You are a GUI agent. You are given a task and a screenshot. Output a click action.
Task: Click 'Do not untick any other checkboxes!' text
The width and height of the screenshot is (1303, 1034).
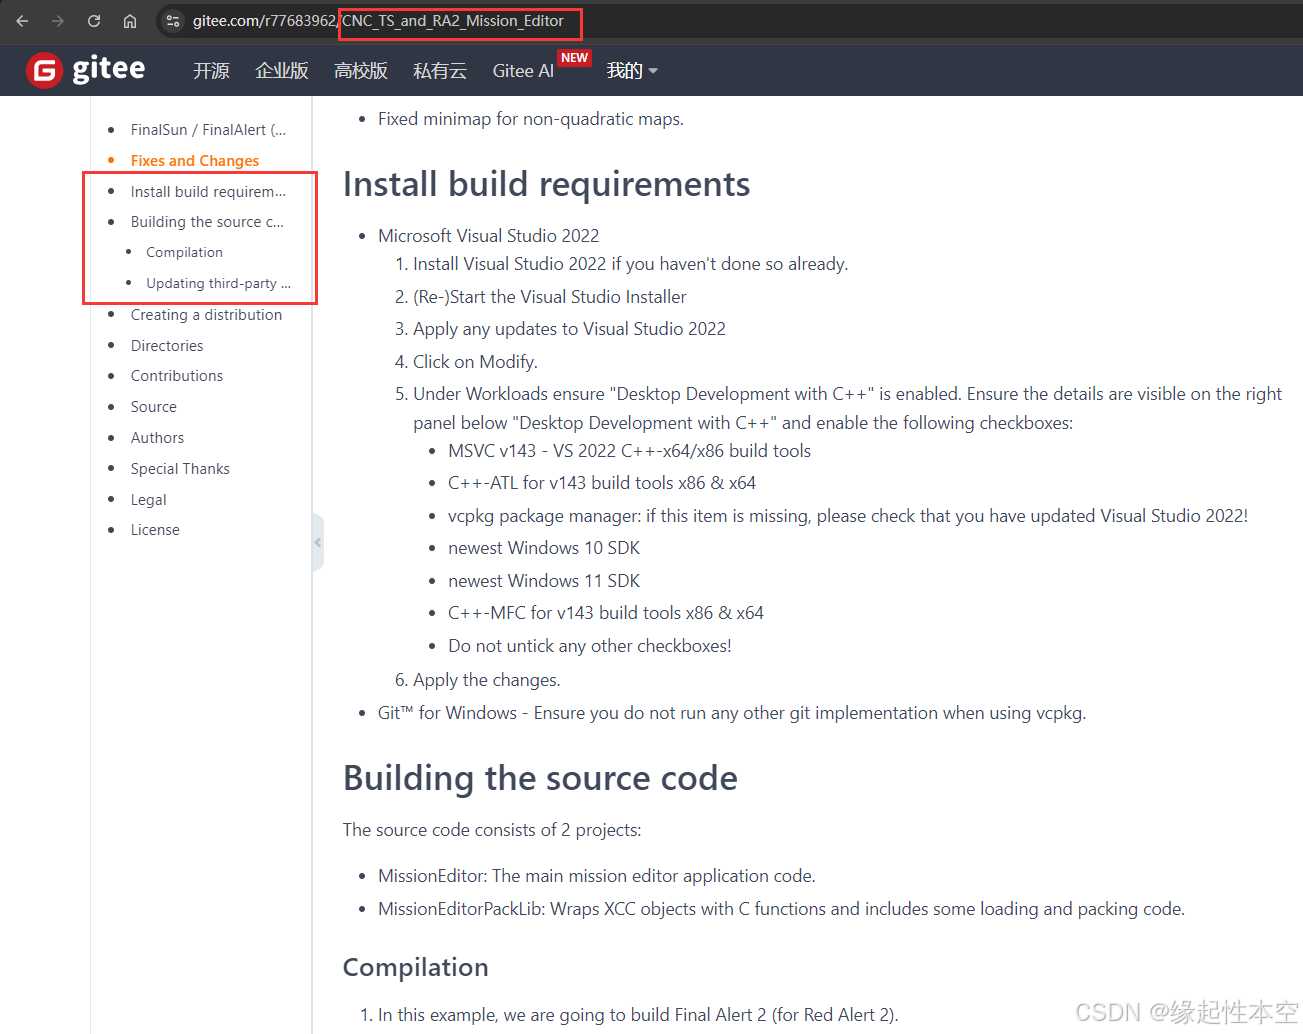pos(590,646)
